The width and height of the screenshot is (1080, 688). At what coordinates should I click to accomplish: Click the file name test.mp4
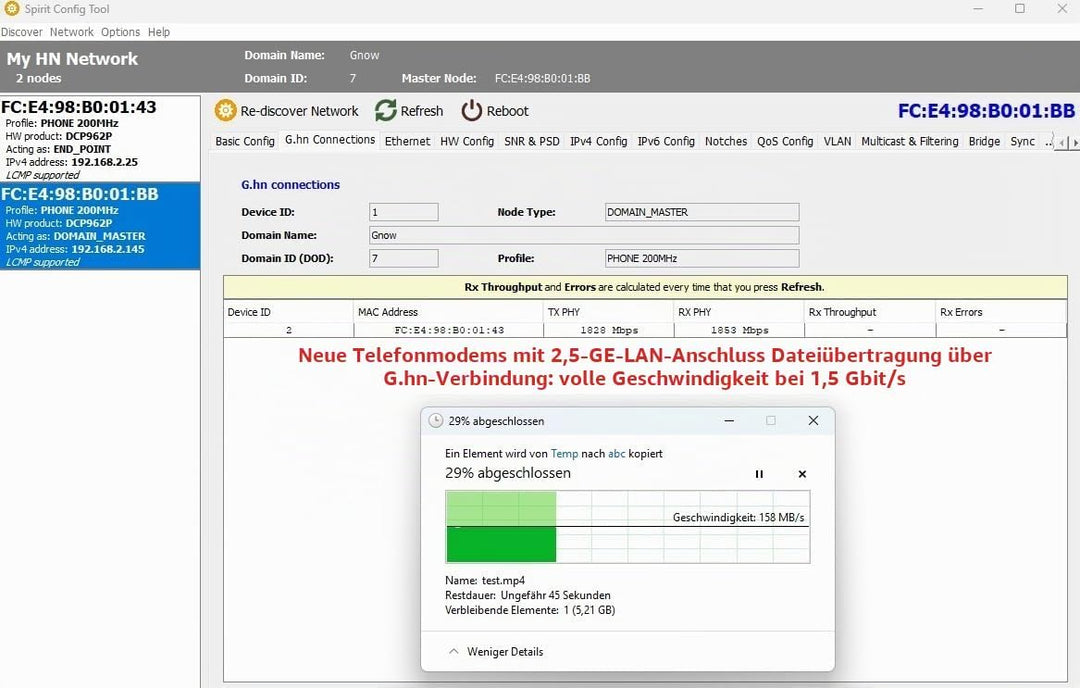(x=503, y=581)
